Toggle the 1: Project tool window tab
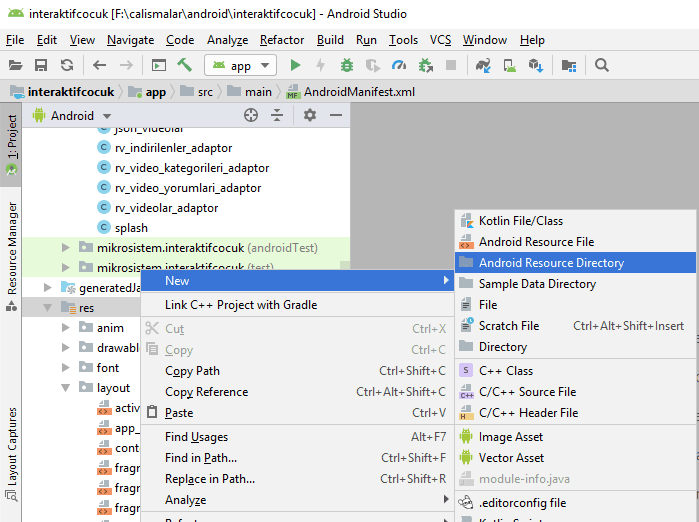699x522 pixels. (12, 144)
